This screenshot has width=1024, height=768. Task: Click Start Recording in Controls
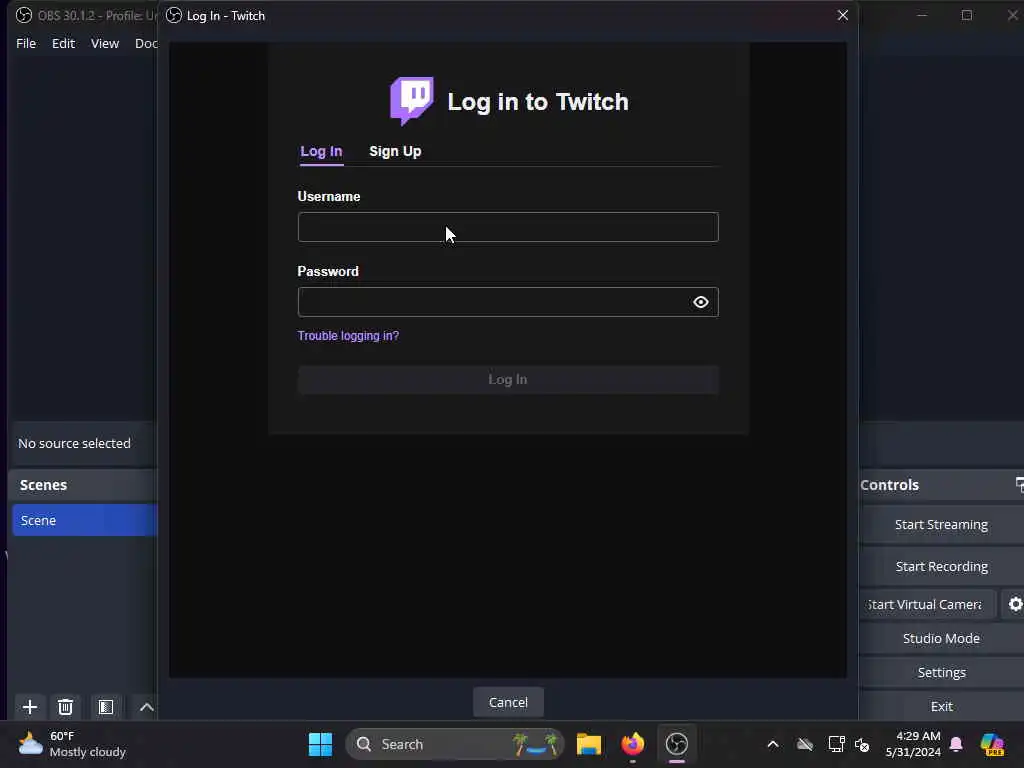point(941,566)
